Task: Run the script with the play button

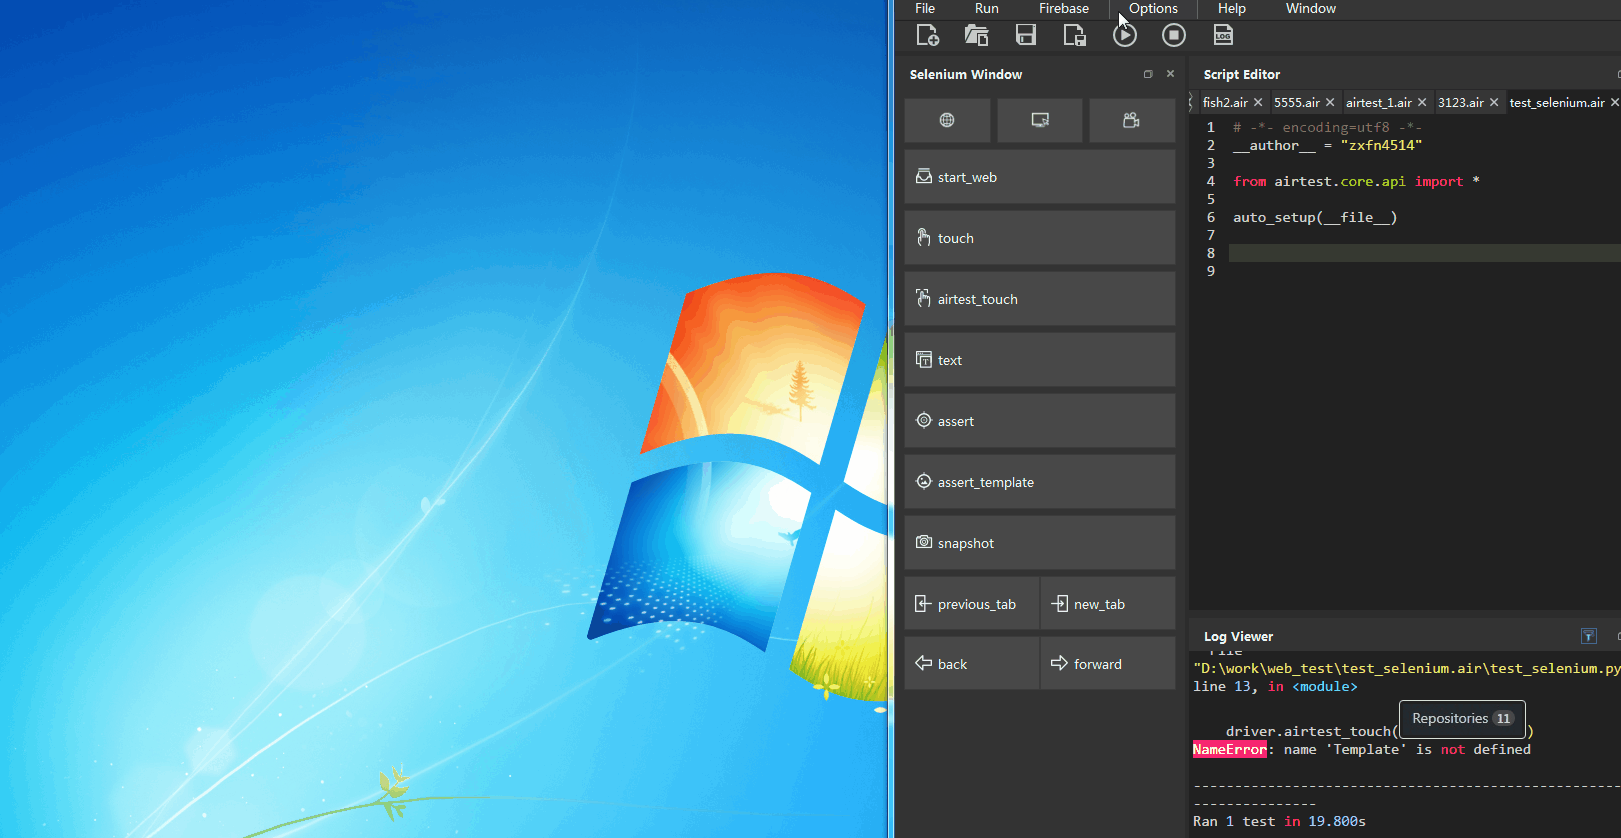Action: click(1125, 35)
